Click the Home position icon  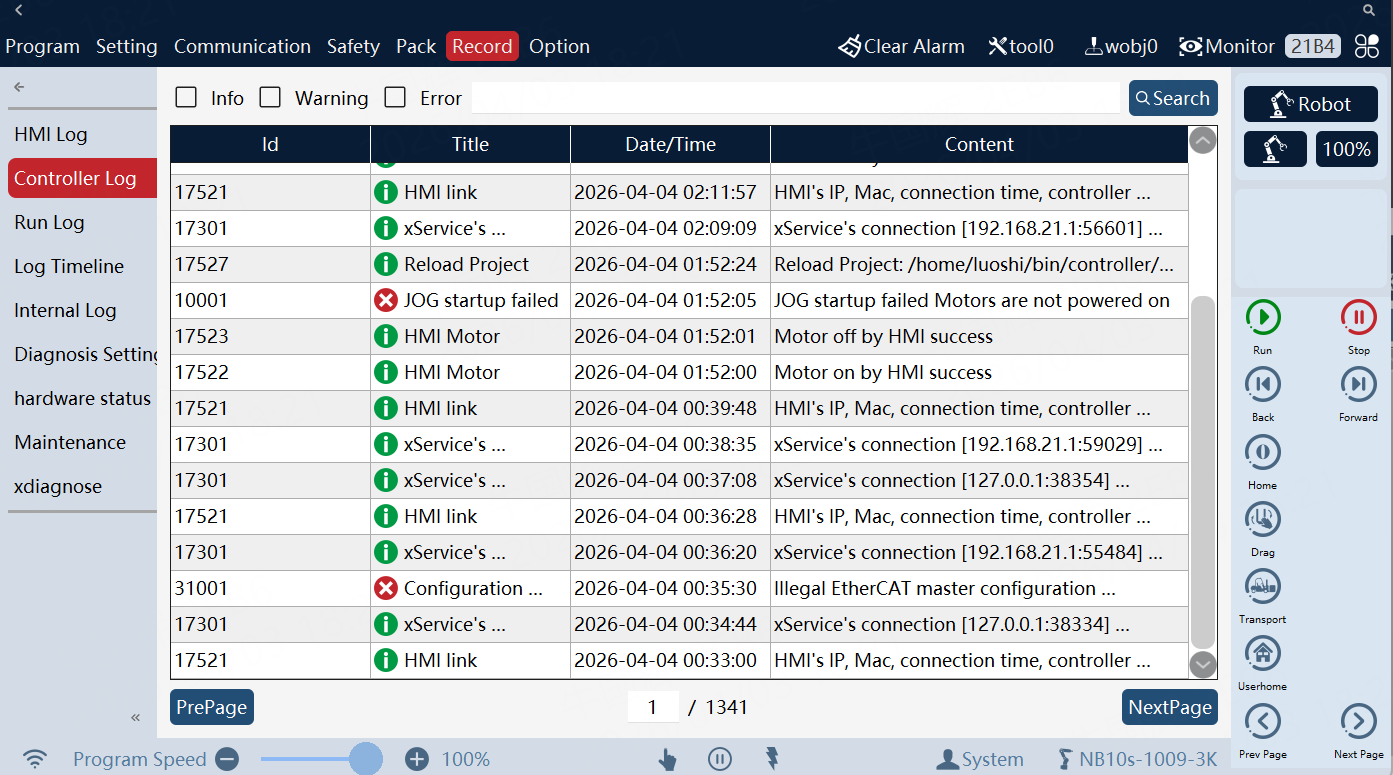(1263, 453)
